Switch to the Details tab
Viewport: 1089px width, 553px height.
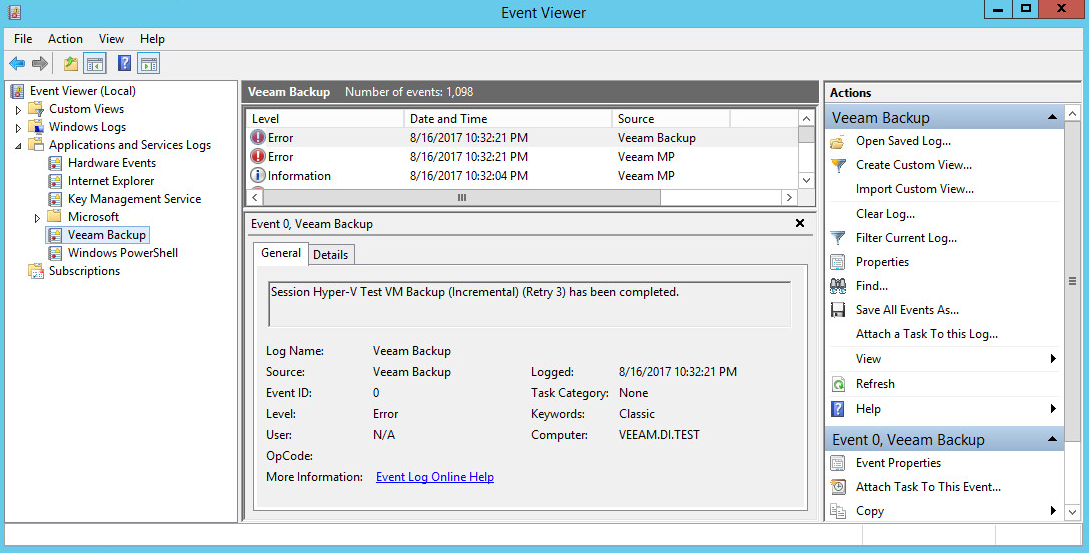coord(330,255)
